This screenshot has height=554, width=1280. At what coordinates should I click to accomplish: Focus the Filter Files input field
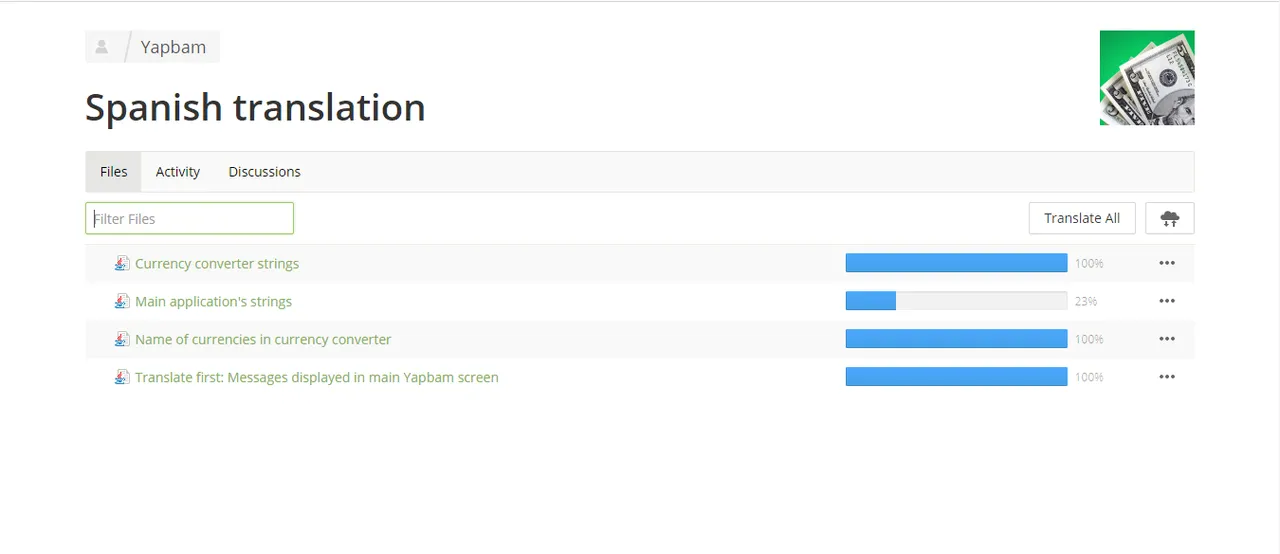(189, 218)
